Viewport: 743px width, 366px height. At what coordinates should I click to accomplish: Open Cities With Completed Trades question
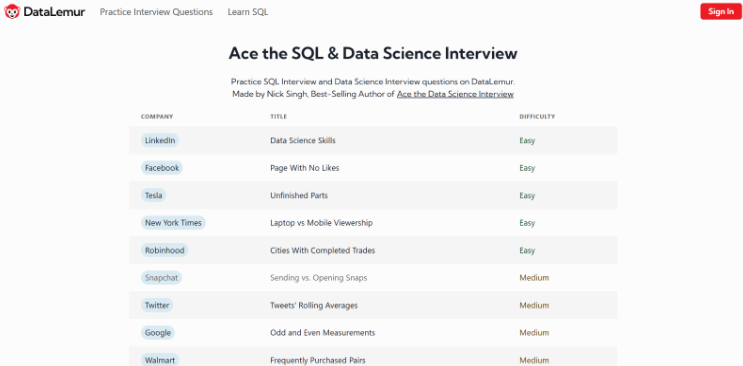click(323, 250)
